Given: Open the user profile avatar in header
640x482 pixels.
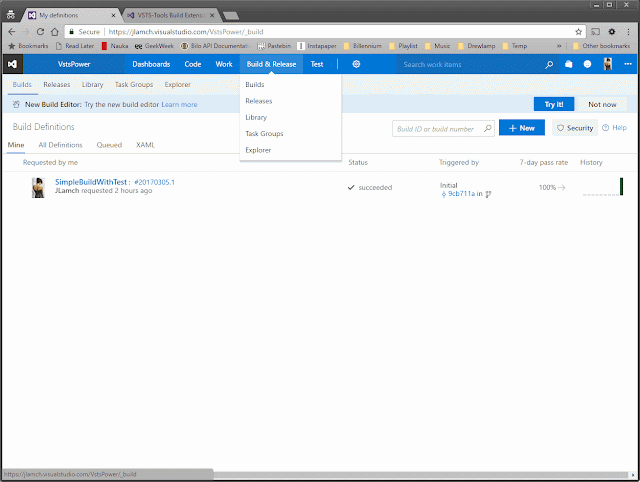Looking at the screenshot, I should pyautogui.click(x=607, y=64).
